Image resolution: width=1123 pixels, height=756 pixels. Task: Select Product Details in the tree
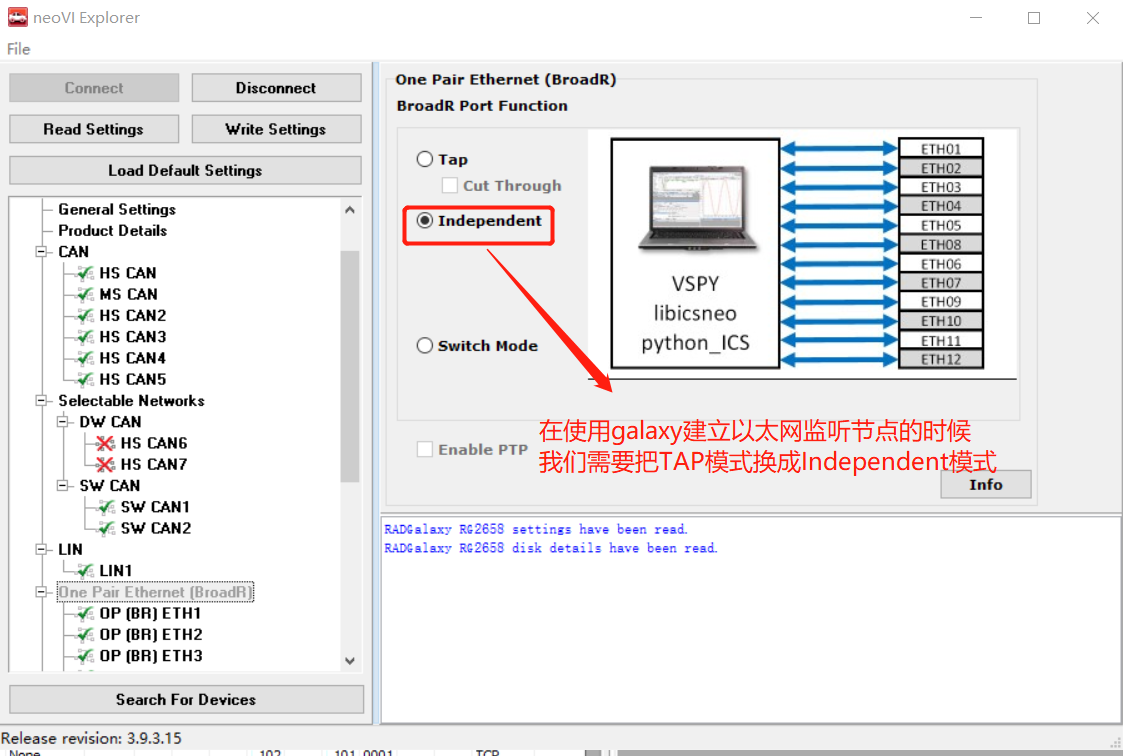112,231
